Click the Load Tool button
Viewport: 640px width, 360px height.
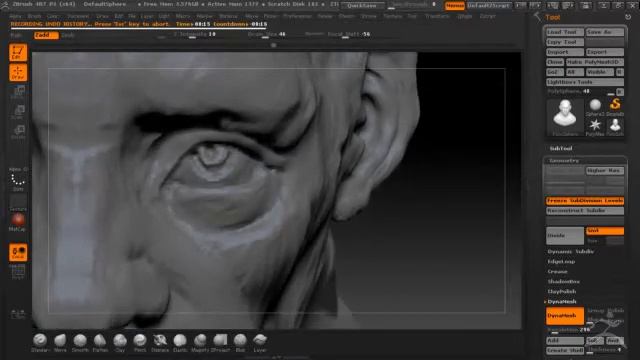565,32
